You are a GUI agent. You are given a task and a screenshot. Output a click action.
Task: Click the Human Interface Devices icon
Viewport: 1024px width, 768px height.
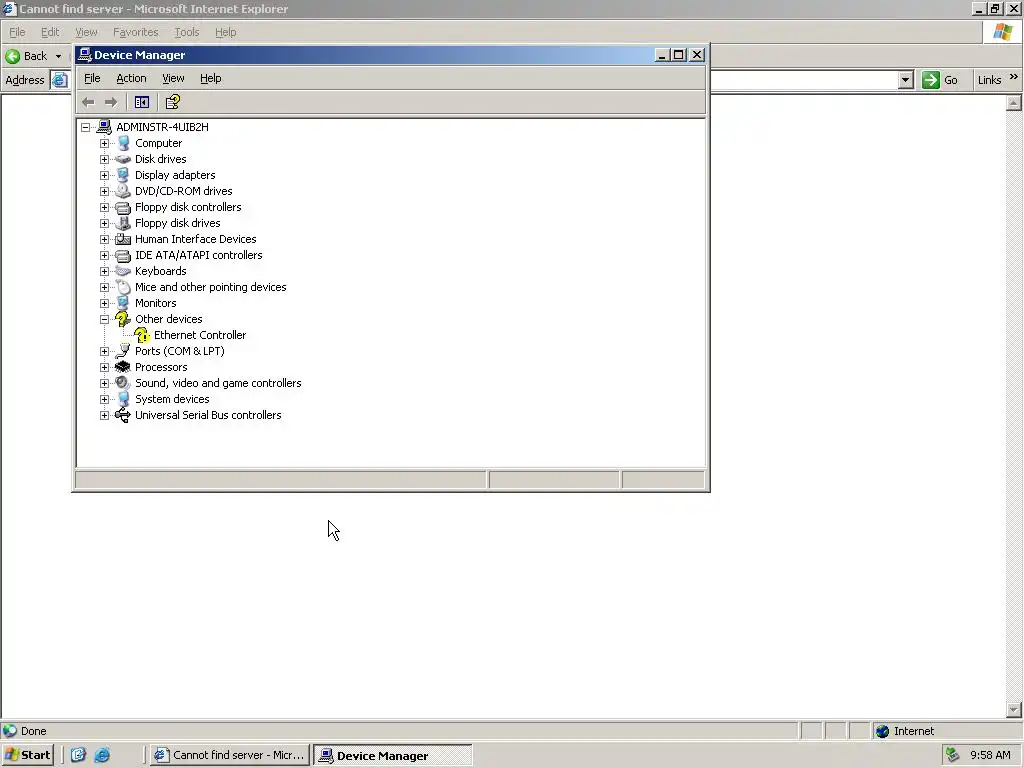coord(123,239)
